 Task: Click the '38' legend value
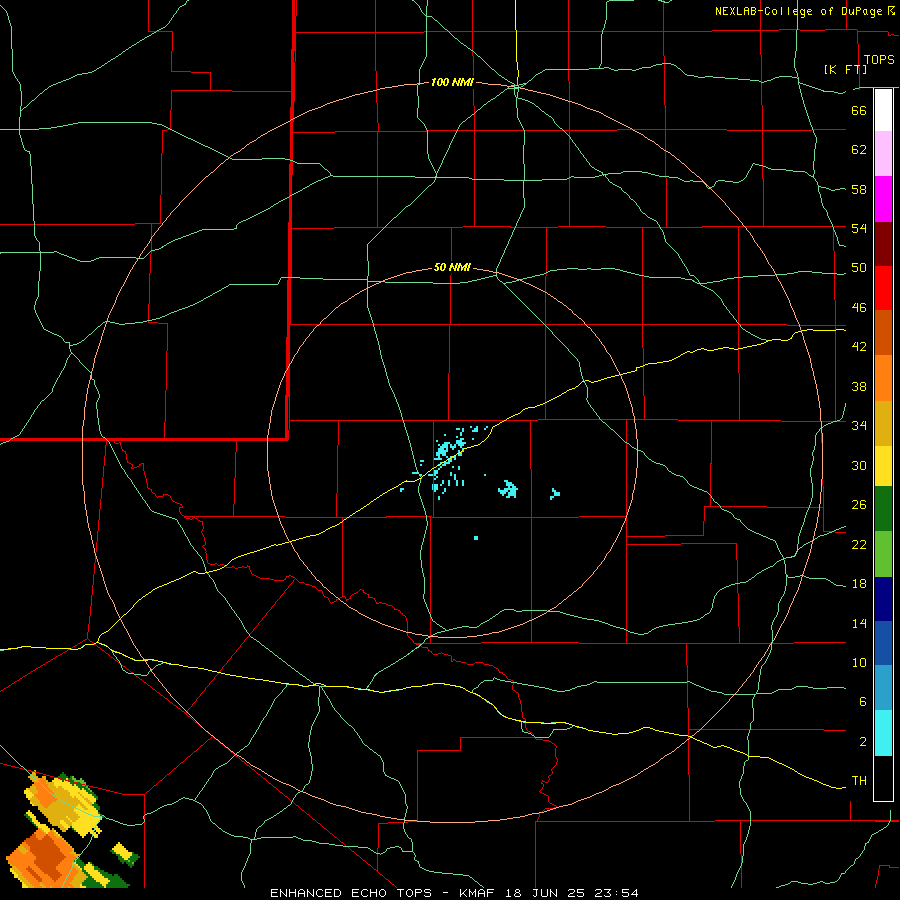click(859, 386)
